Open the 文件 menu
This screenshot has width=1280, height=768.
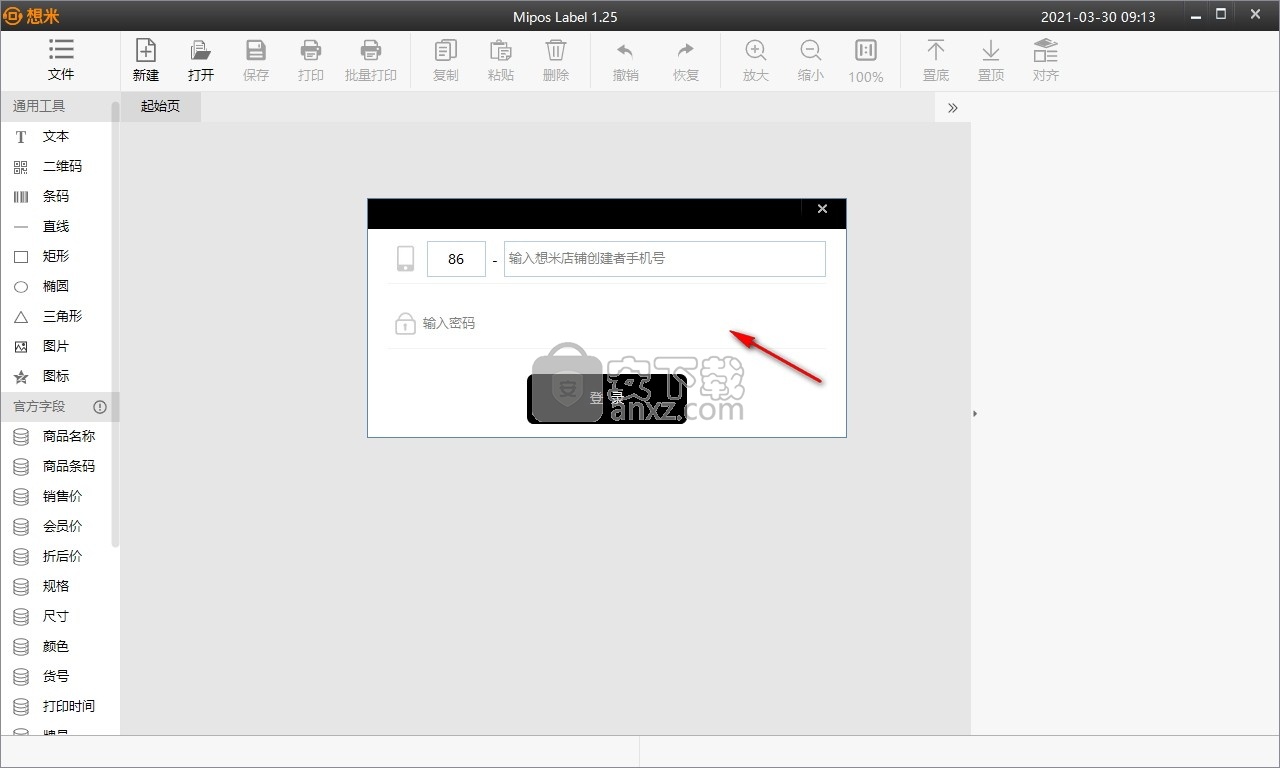pos(61,60)
